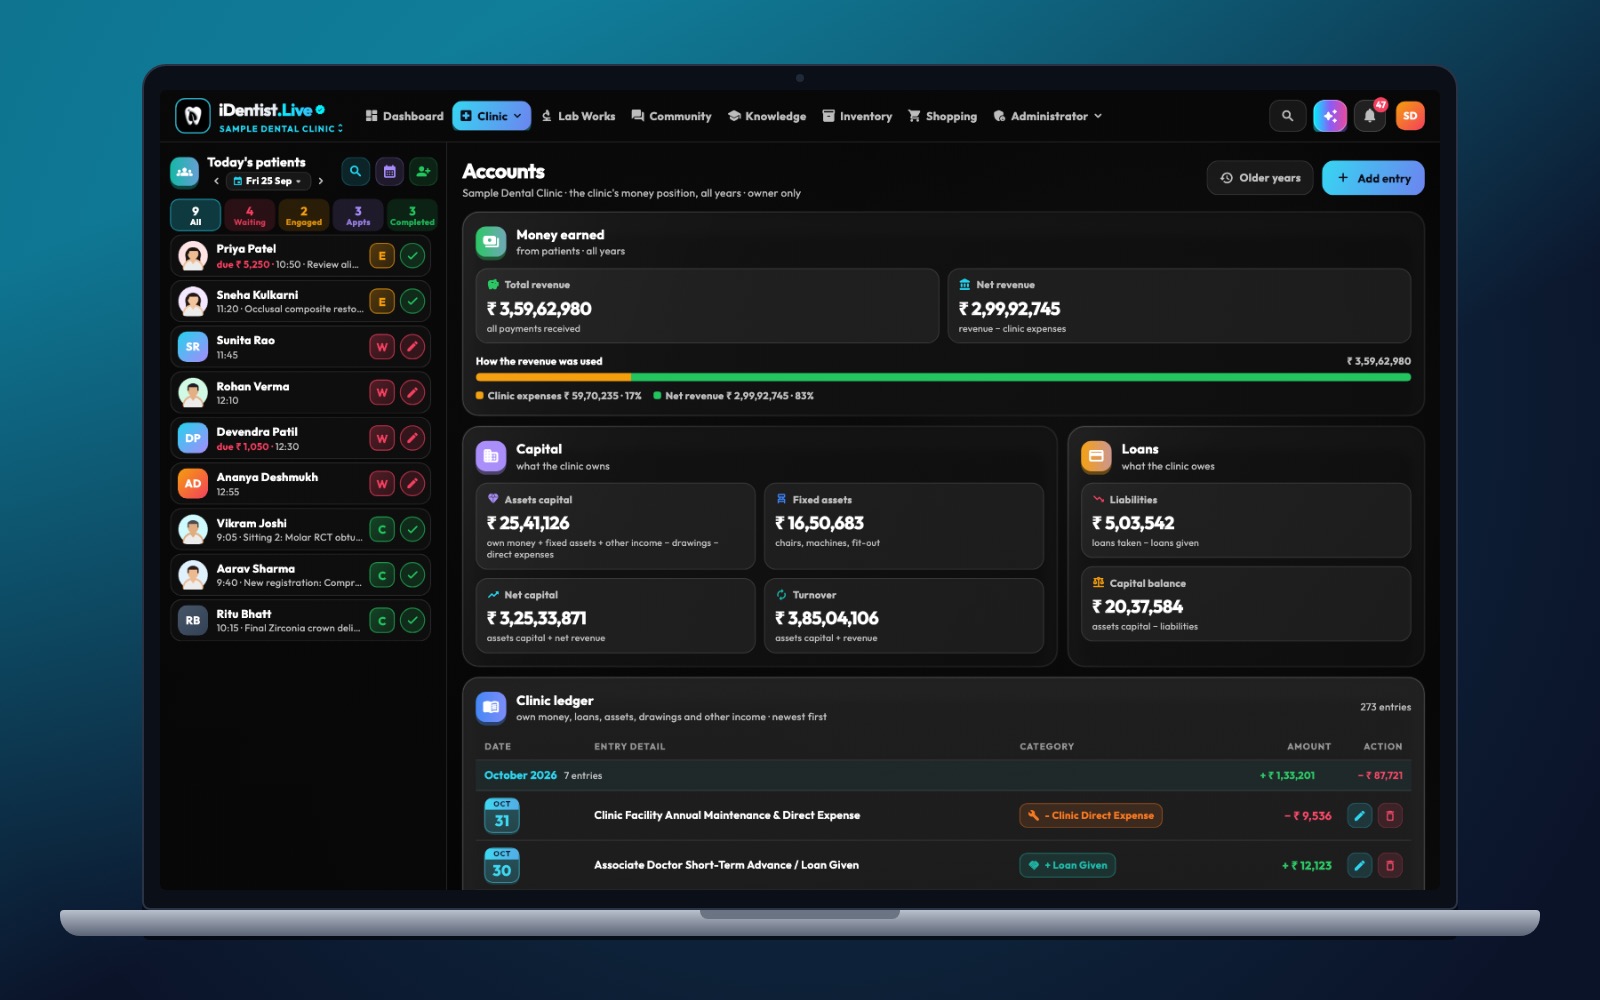Toggle Priya Patel's checkmark status

(x=412, y=256)
